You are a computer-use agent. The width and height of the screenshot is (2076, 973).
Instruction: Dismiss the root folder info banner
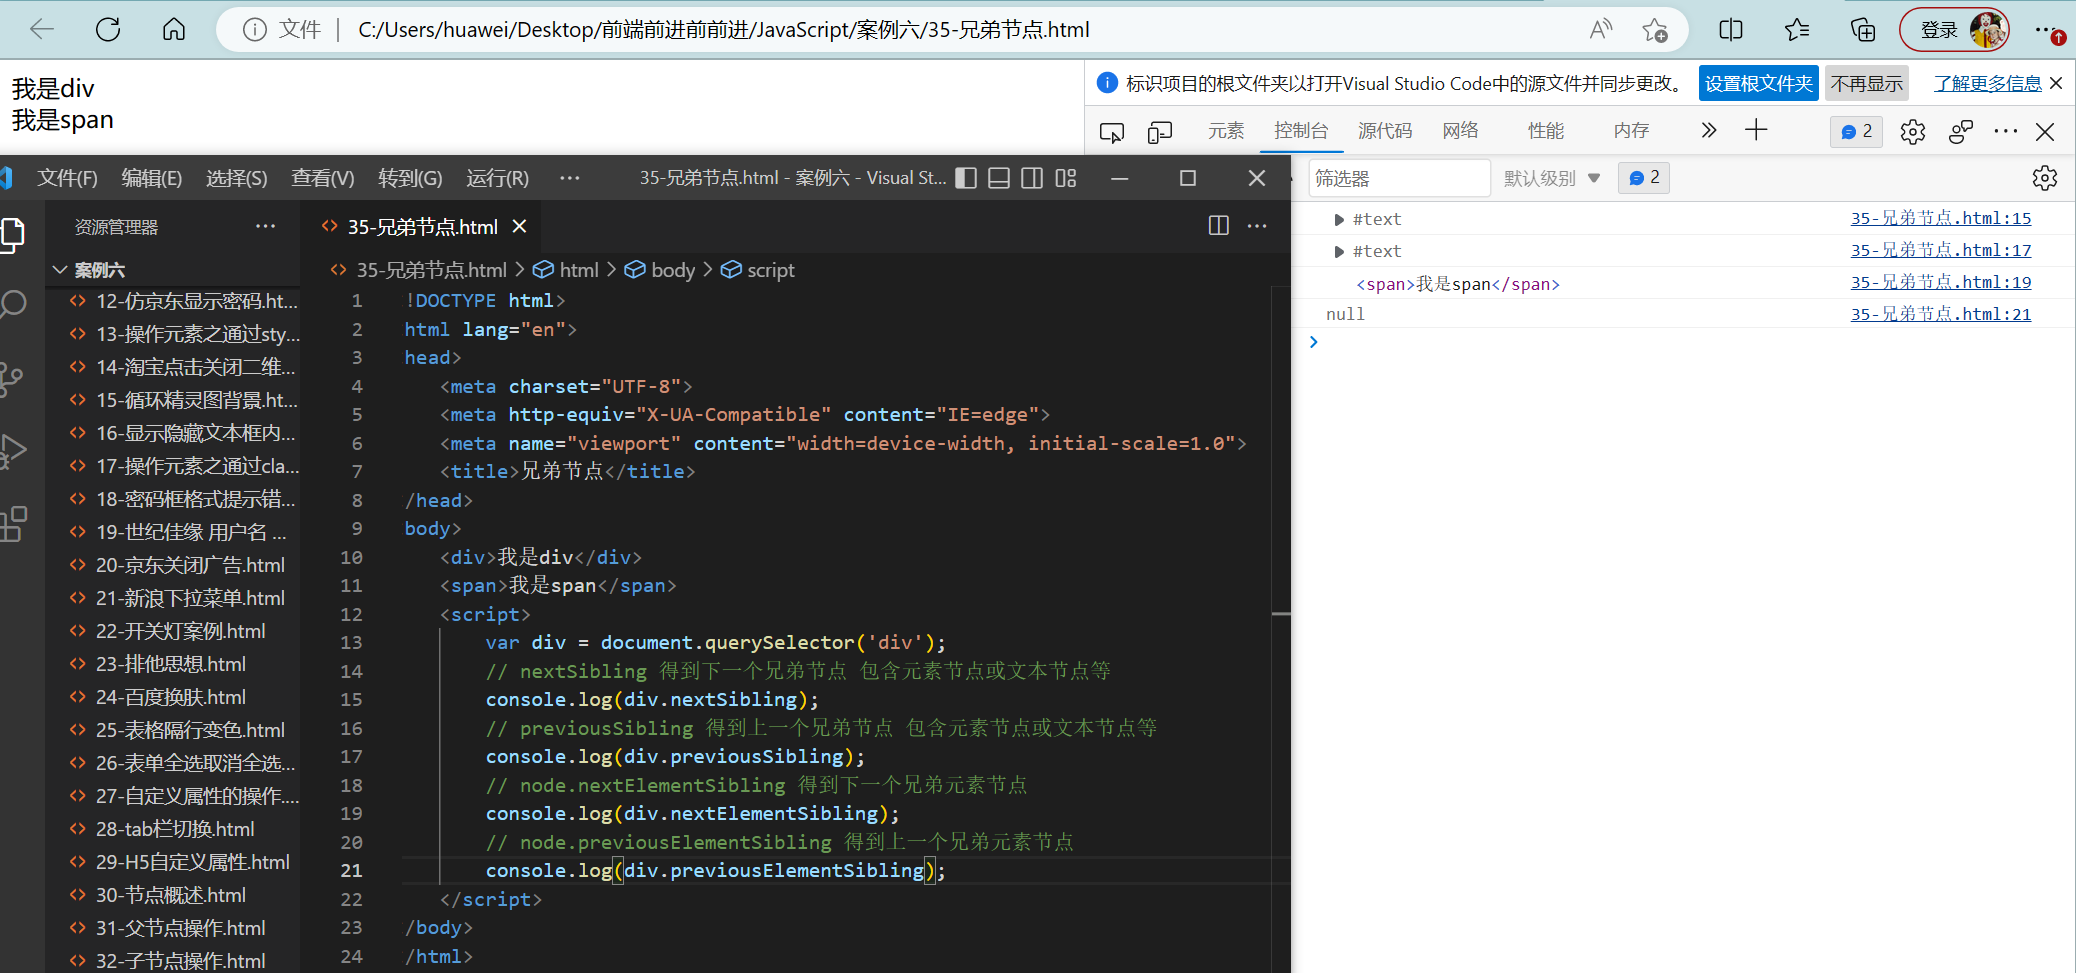click(2056, 83)
